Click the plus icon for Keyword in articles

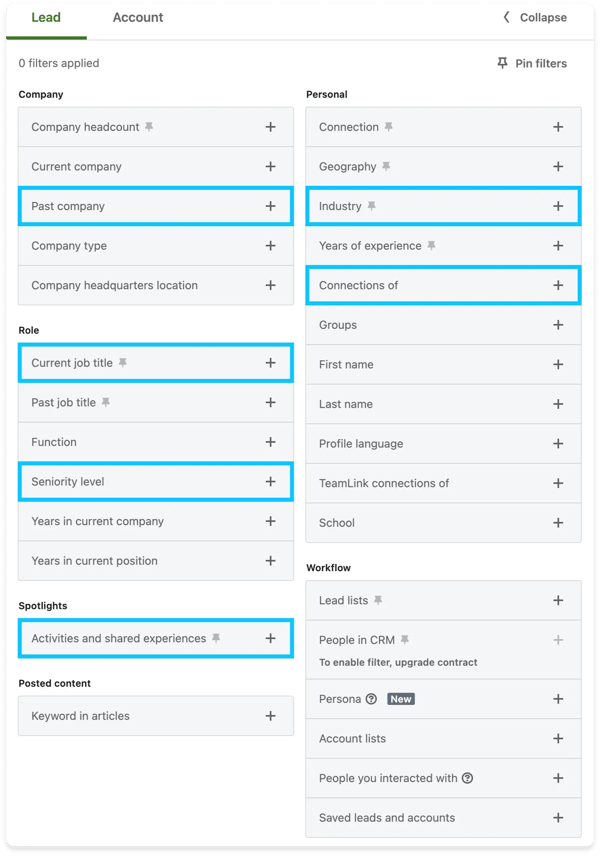(270, 716)
